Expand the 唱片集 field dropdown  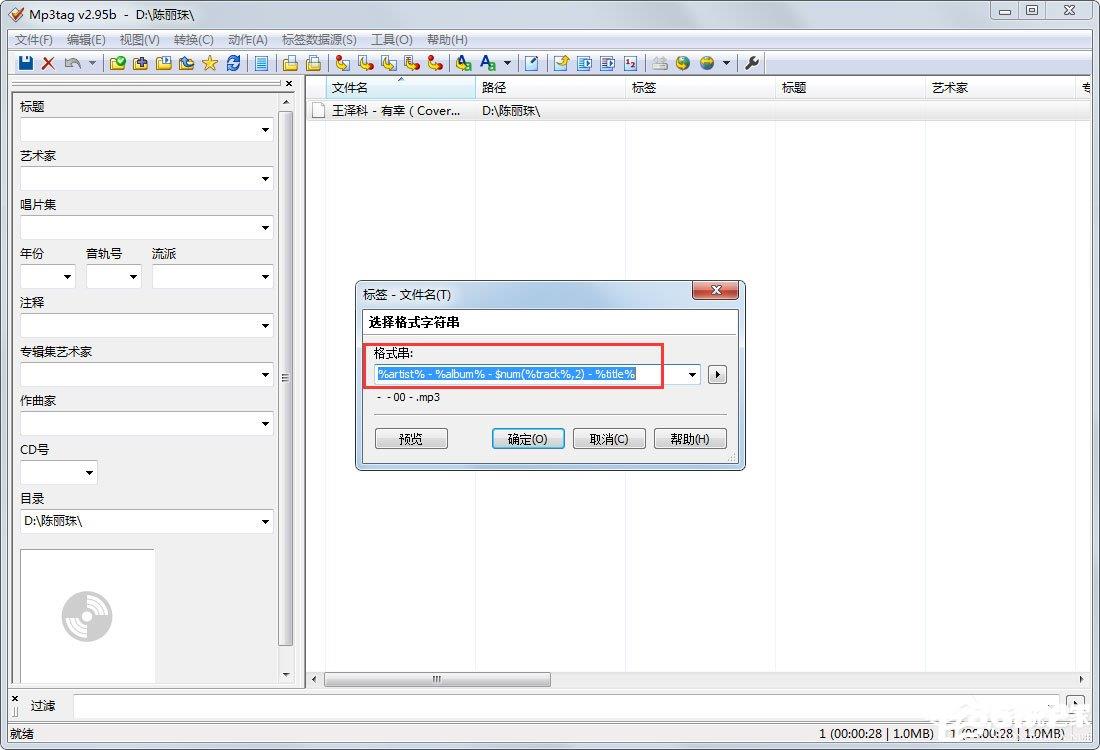tap(265, 228)
